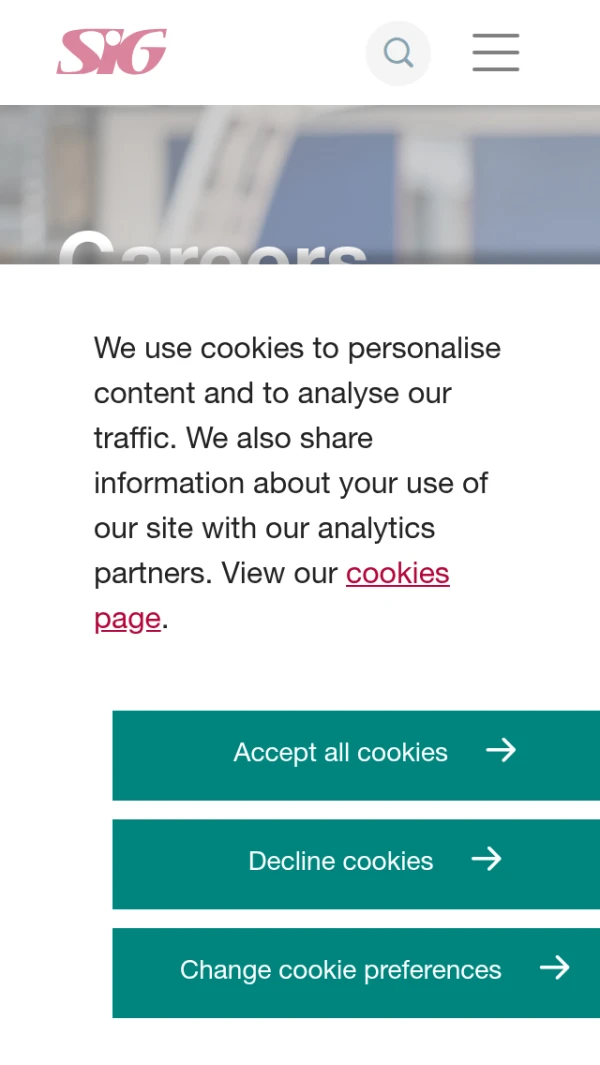Click the 'information about your use of' line
The height and width of the screenshot is (1065, 600).
[x=291, y=483]
